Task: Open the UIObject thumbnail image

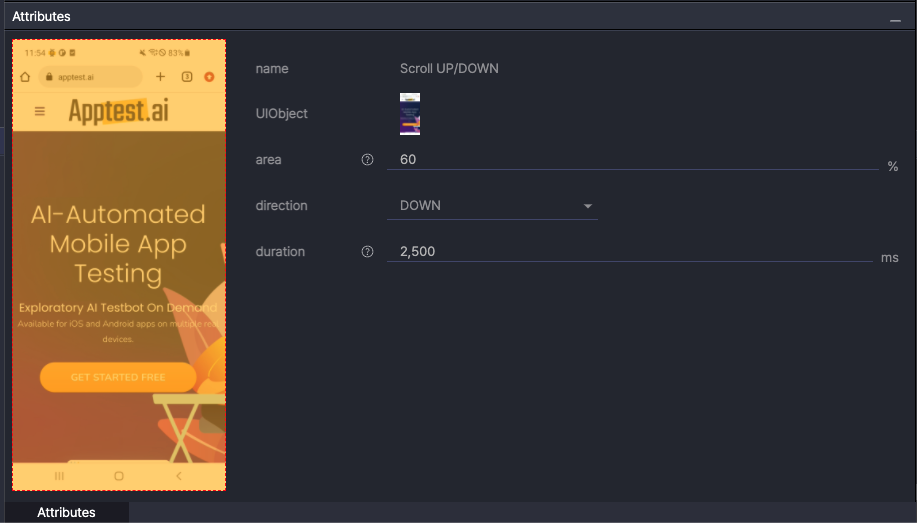Action: pos(410,114)
